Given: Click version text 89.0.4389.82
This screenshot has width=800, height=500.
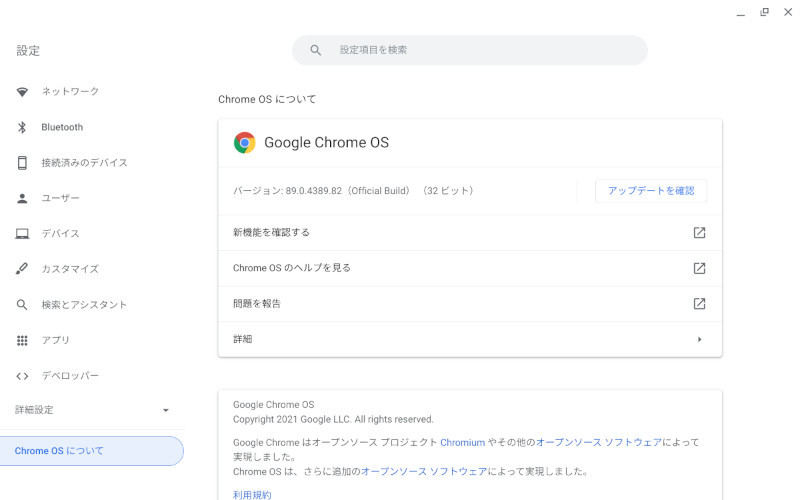Looking at the screenshot, I should click(x=314, y=191).
